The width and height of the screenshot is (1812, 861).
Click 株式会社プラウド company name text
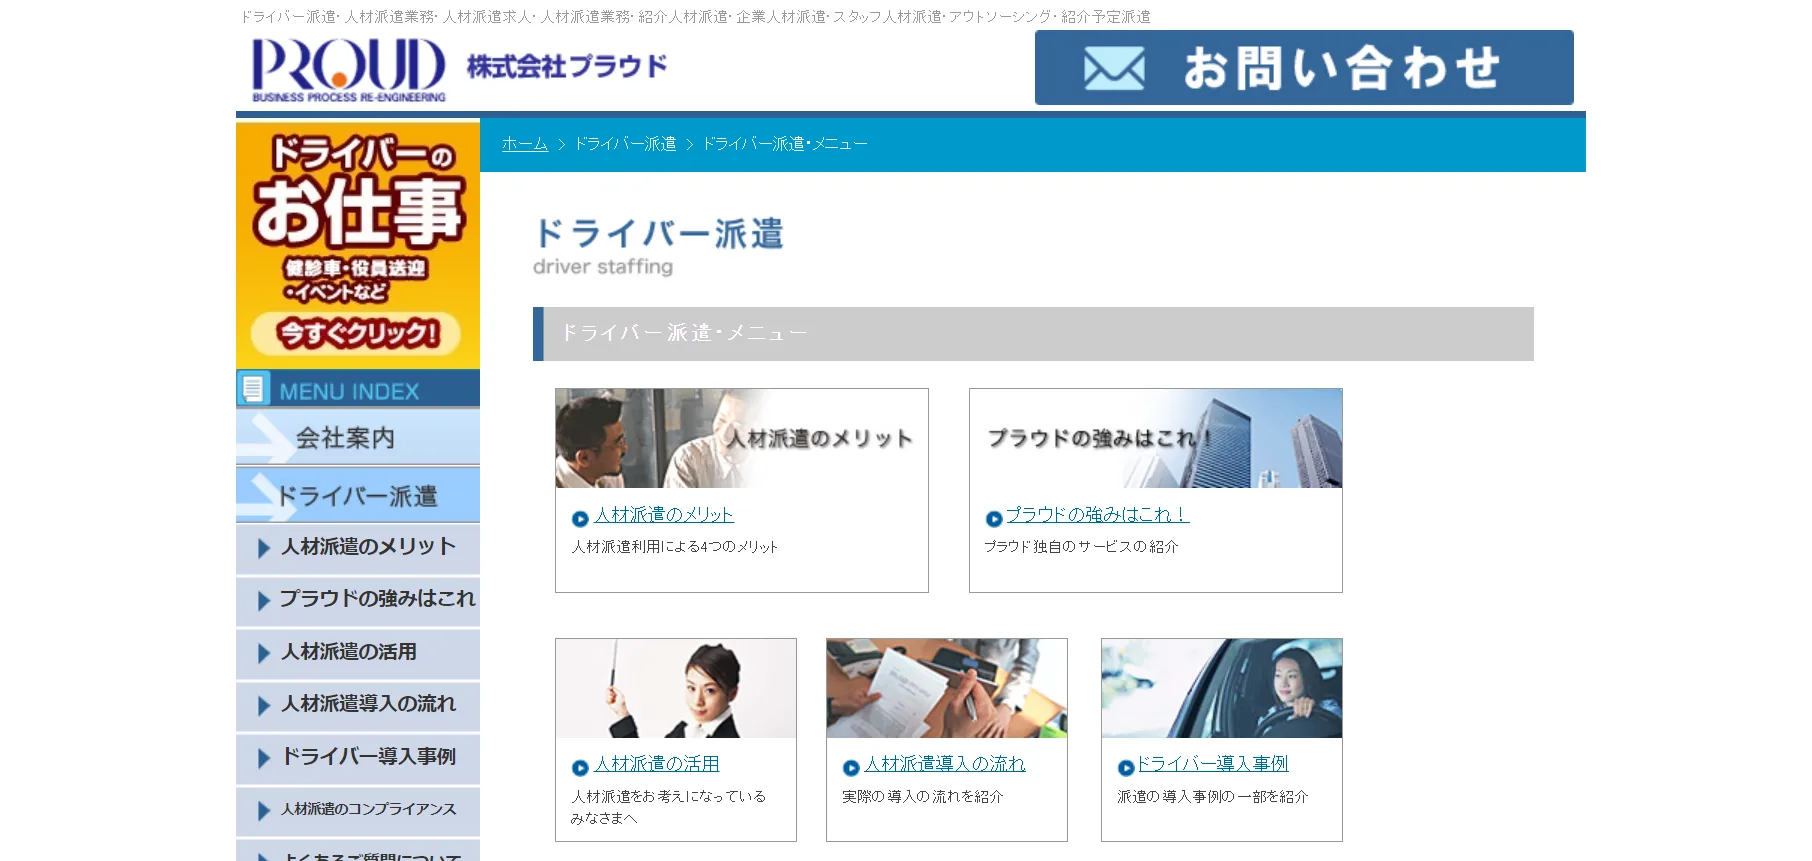pyautogui.click(x=567, y=67)
